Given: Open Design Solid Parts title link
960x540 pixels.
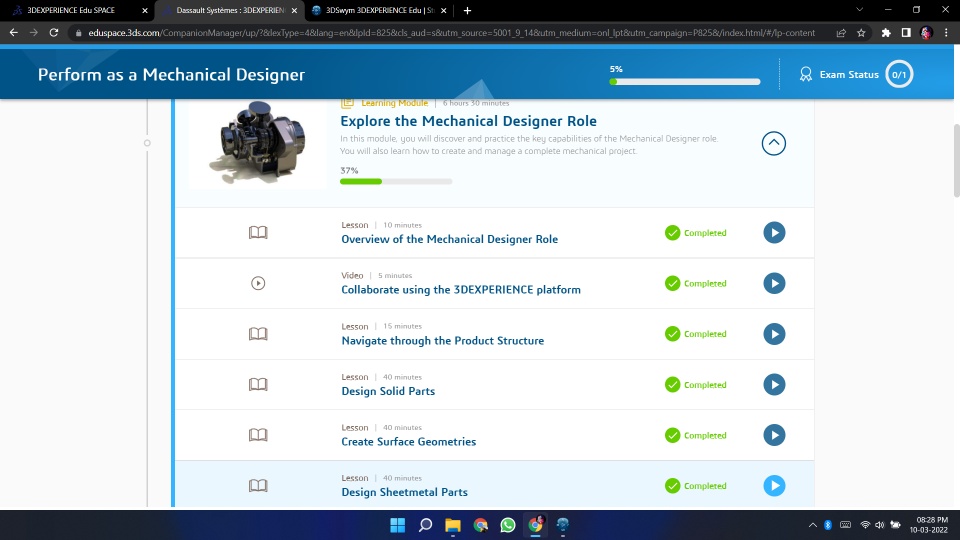Looking at the screenshot, I should 388,391.
